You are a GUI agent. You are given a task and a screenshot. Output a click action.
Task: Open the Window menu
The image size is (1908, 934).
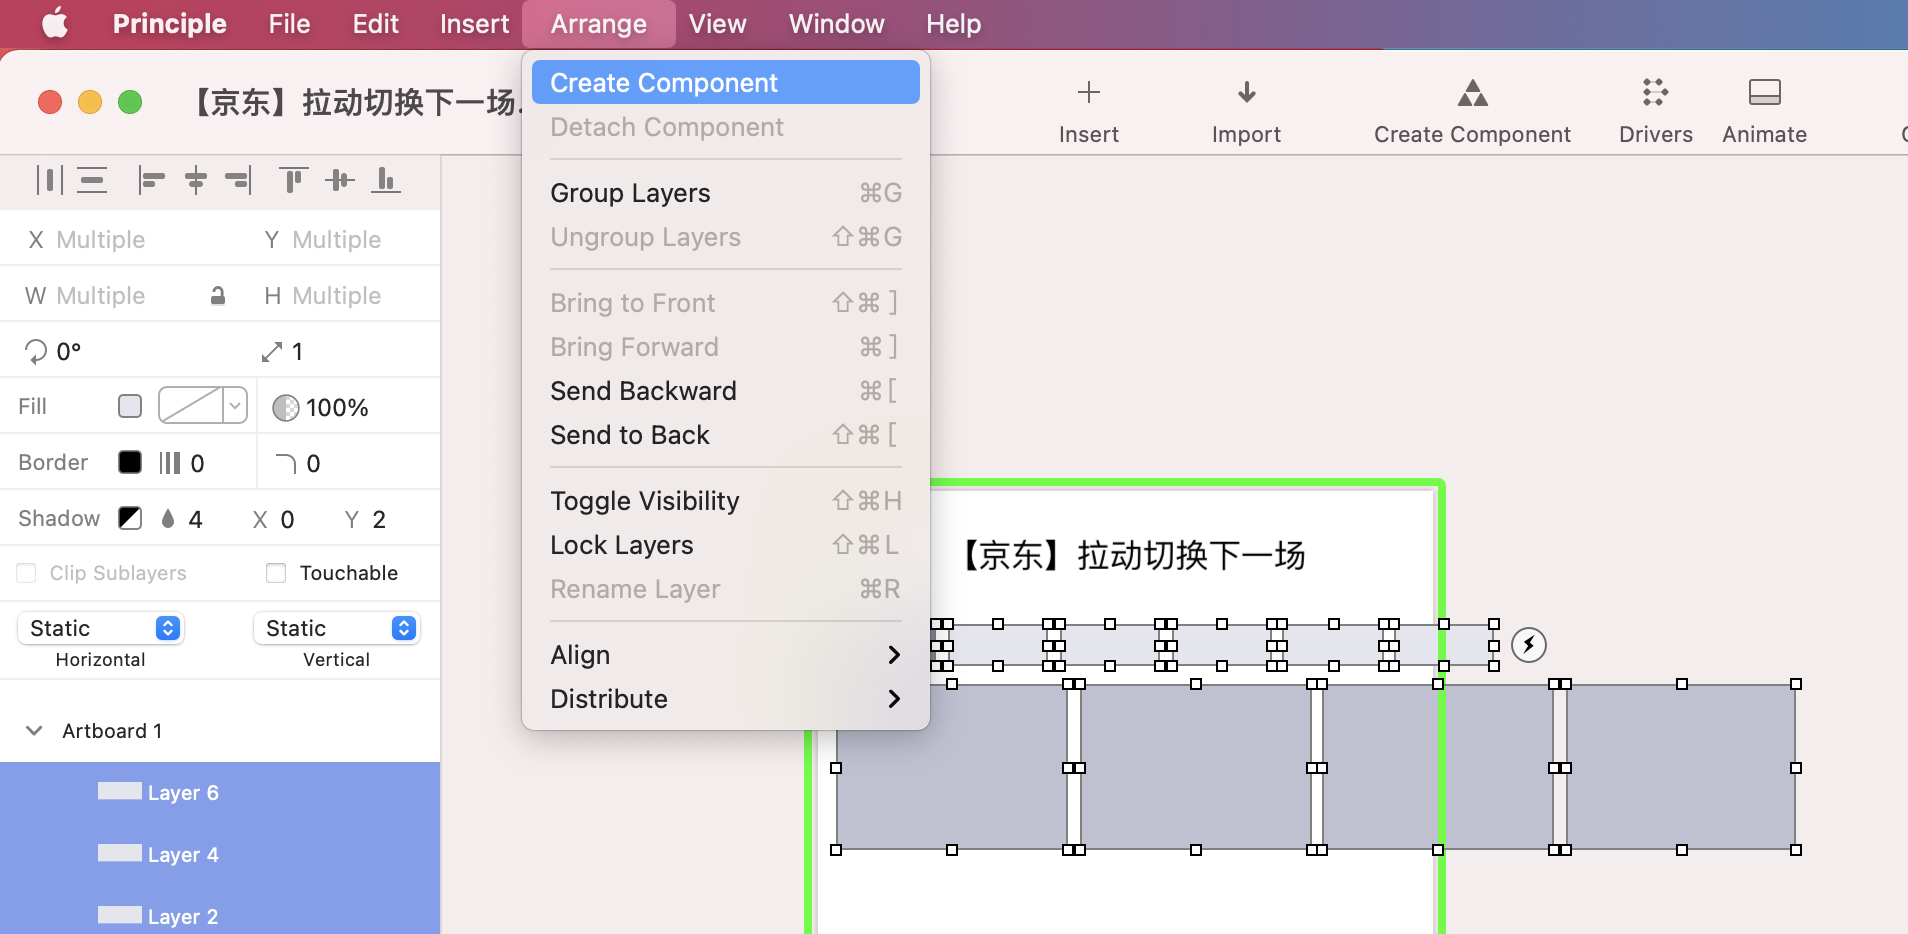coord(837,24)
